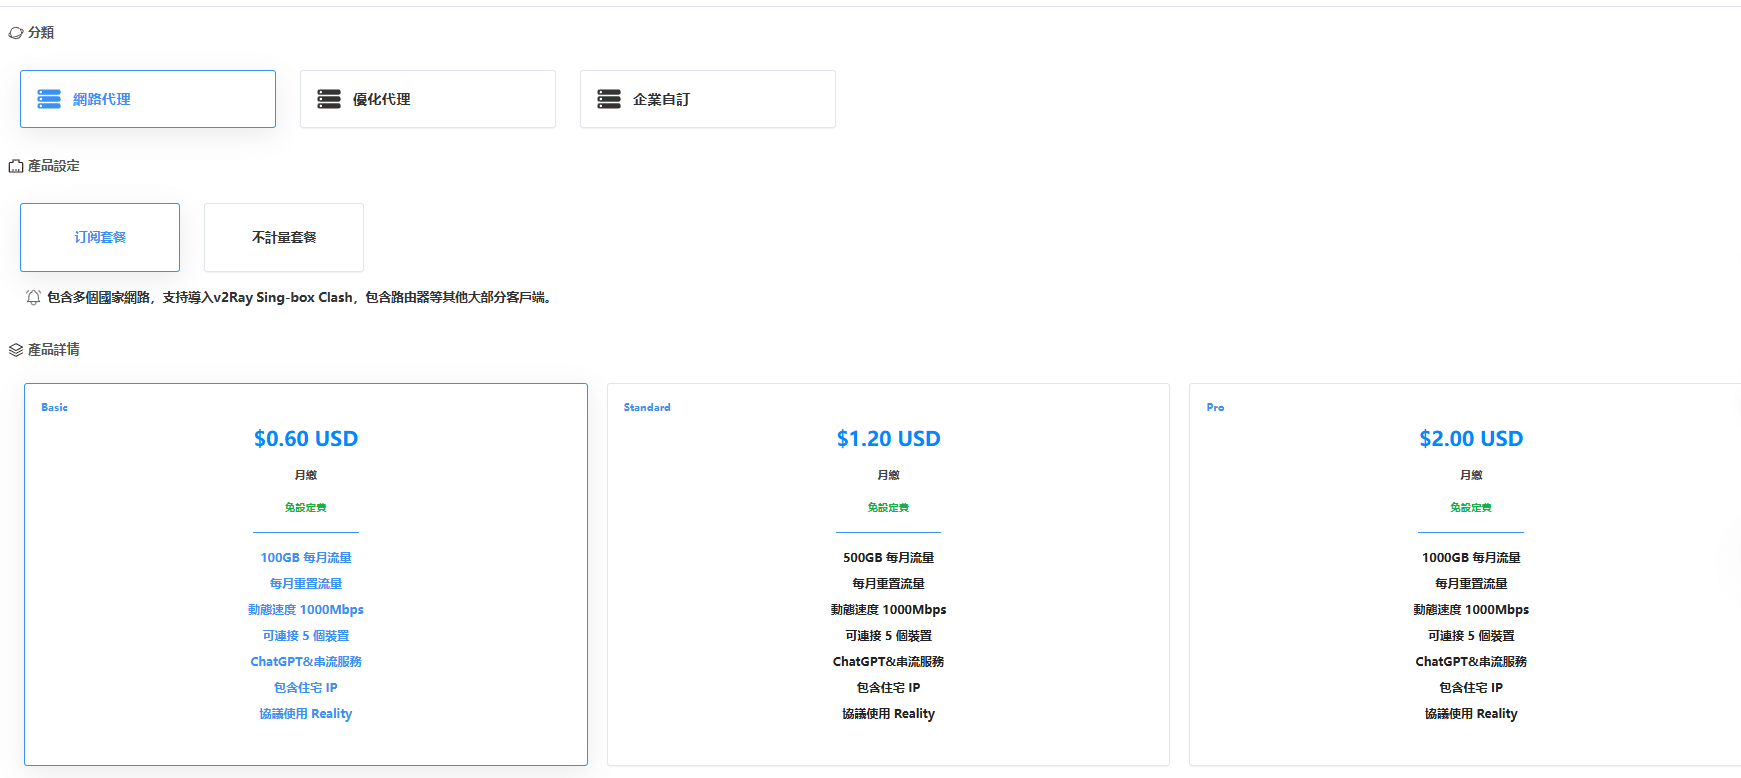
Task: Click the server icon in 企業自訂 card
Action: (x=609, y=99)
